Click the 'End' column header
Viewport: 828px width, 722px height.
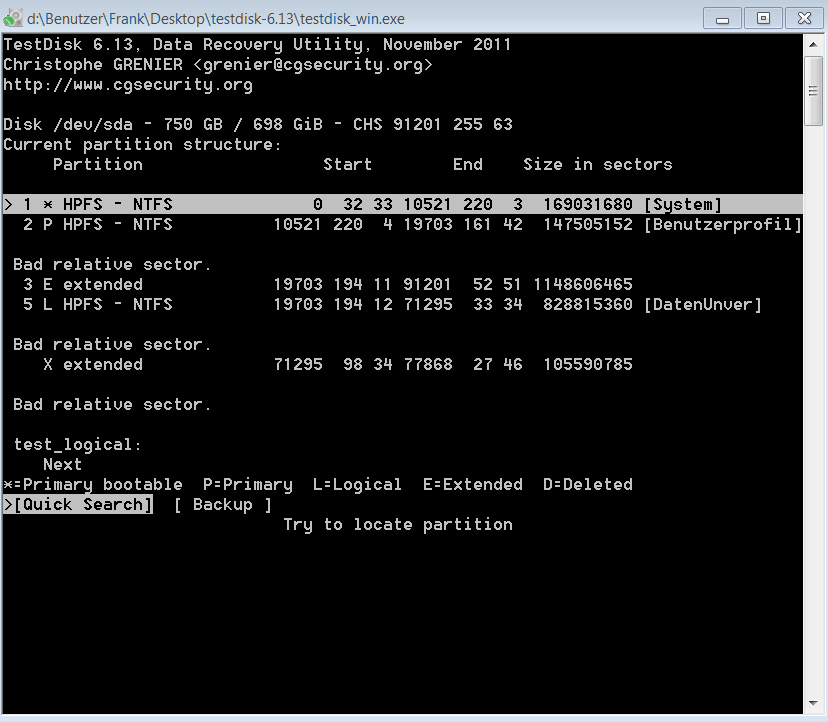click(x=467, y=164)
